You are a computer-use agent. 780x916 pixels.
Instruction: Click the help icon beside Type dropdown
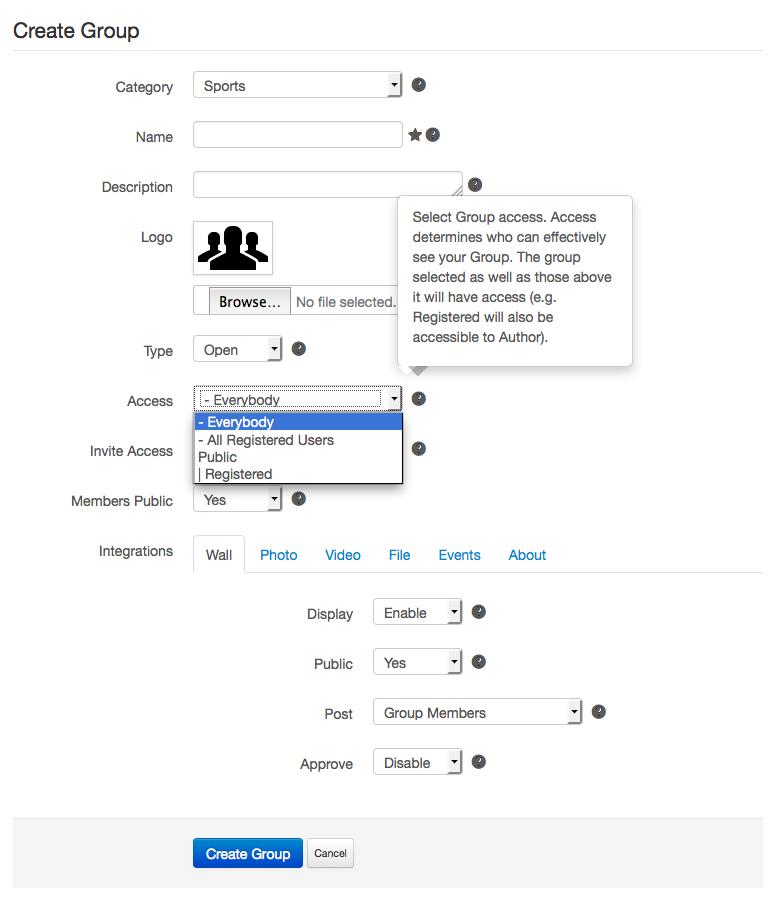[x=299, y=349]
